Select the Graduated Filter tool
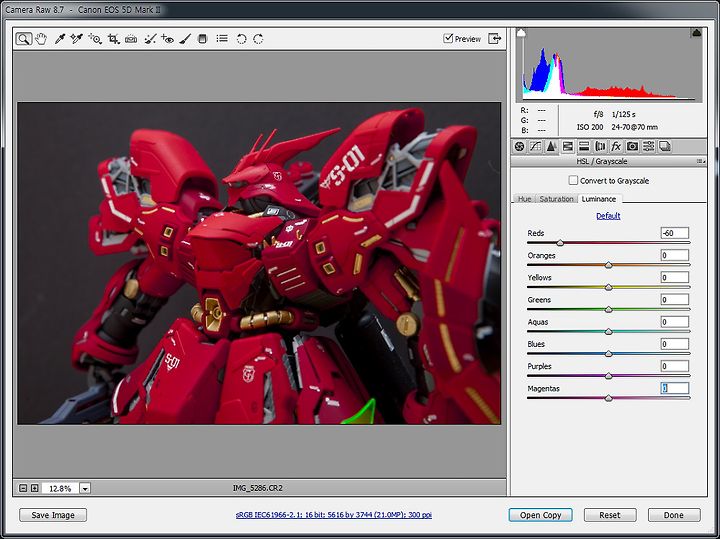Screen dimensions: 720x539 (x=202, y=39)
